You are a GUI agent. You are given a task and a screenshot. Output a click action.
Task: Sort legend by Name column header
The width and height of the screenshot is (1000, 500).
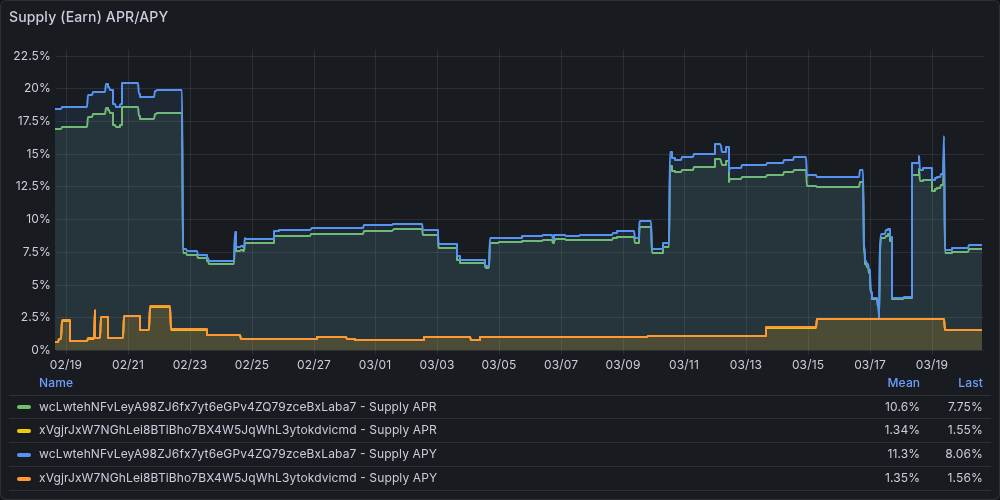coord(55,383)
